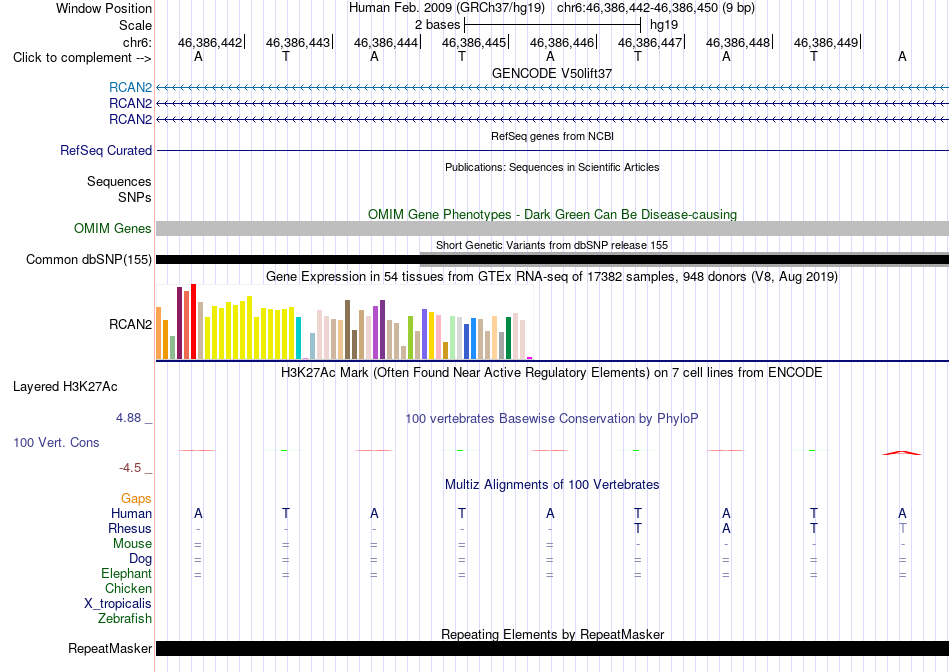Image resolution: width=950 pixels, height=672 pixels.
Task: Select the hg19 label beside scale bar
Action: [x=663, y=25]
